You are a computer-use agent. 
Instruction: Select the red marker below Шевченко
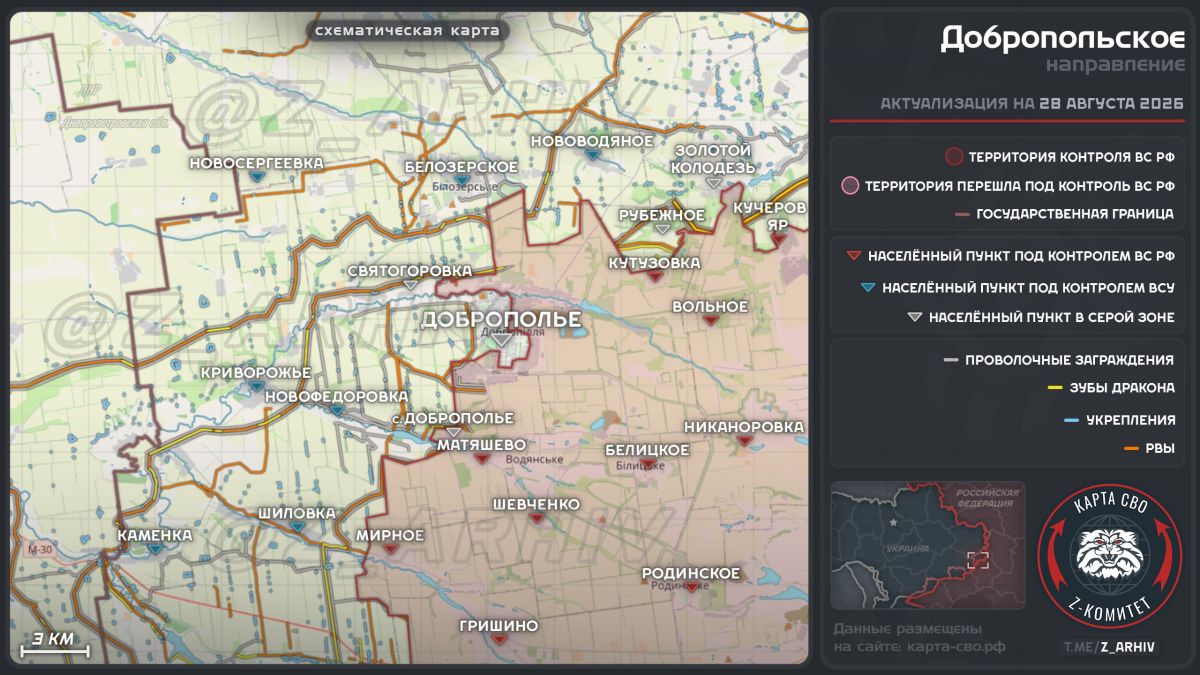pos(536,519)
